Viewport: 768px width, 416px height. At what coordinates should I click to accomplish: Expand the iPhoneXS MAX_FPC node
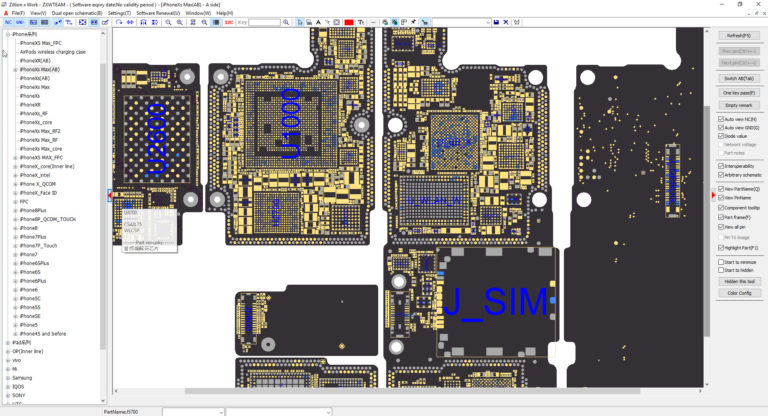click(x=16, y=158)
